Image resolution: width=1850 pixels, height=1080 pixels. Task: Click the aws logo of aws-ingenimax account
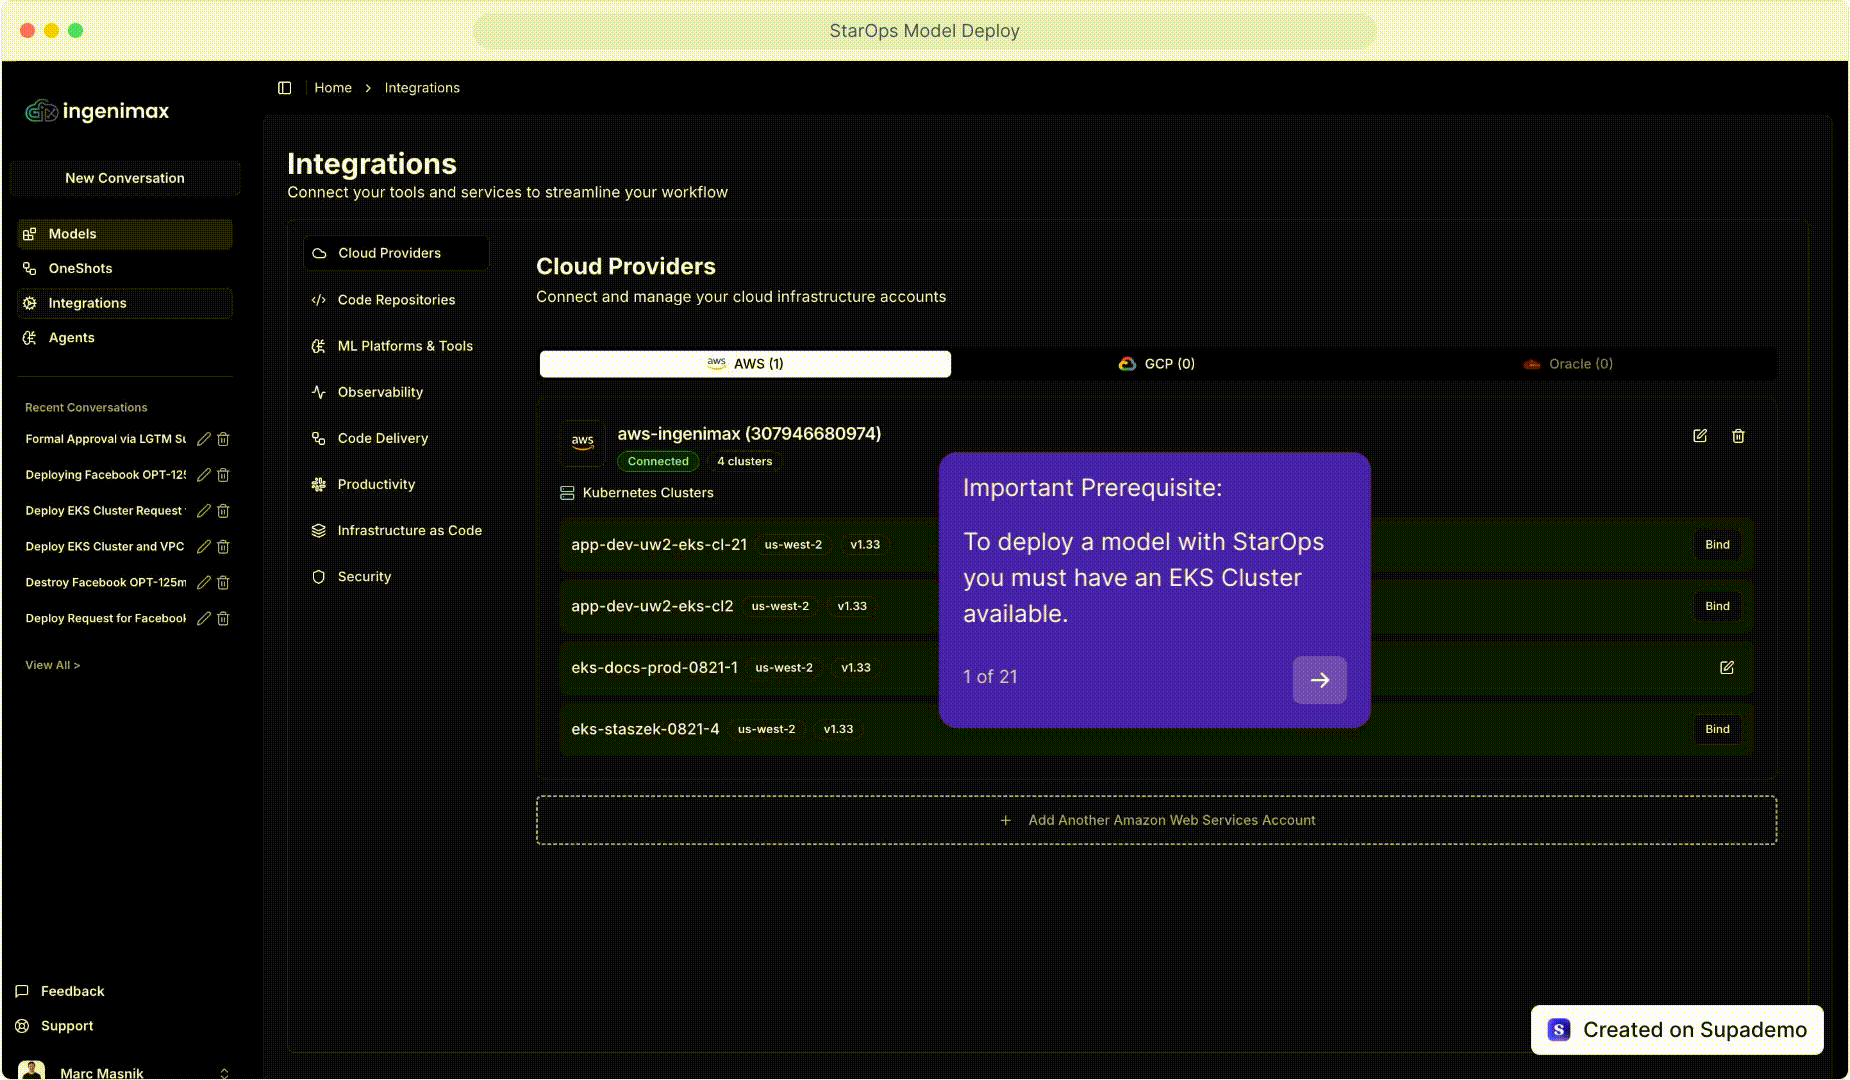[583, 443]
